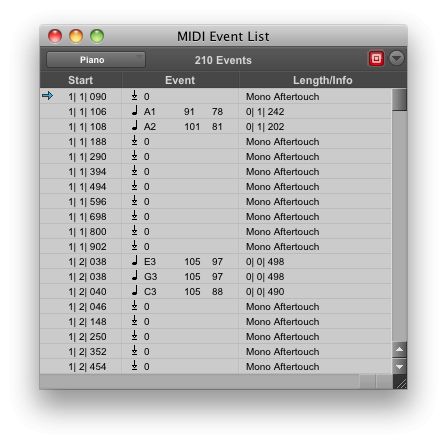The width and height of the screenshot is (447, 444).
Task: Click the note icon for C3 event
Action: coord(134,291)
